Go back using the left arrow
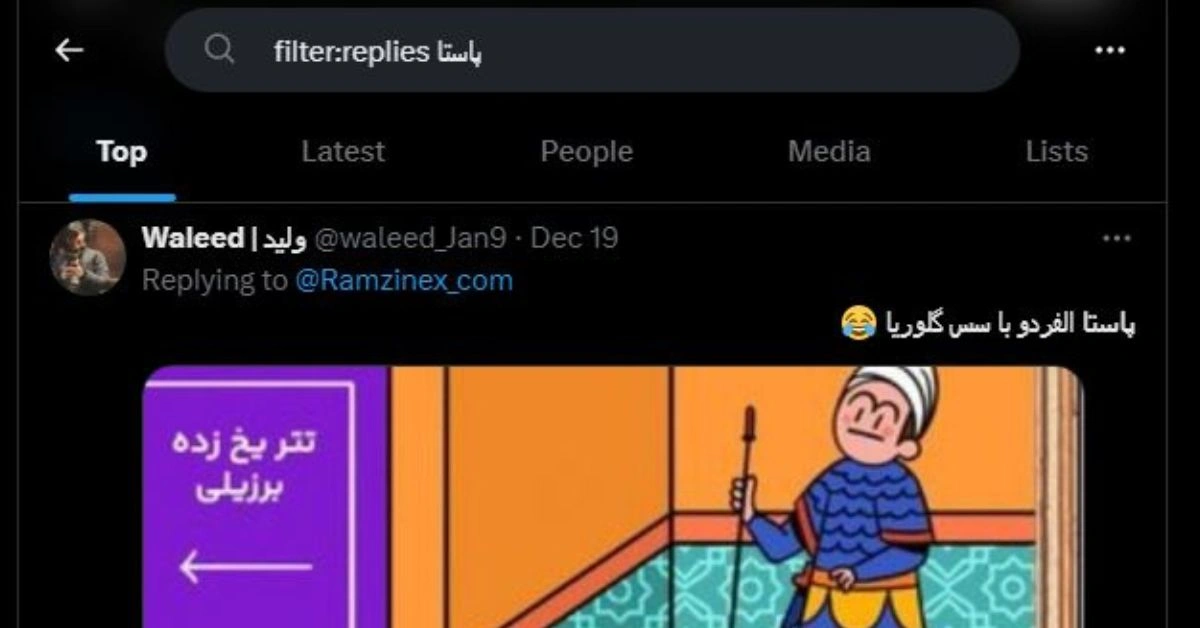 (x=69, y=50)
